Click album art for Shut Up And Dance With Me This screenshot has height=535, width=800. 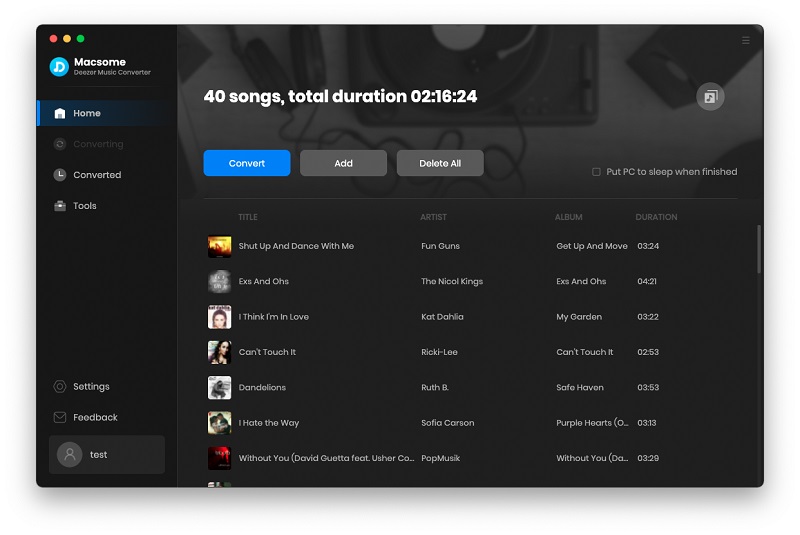click(x=219, y=246)
